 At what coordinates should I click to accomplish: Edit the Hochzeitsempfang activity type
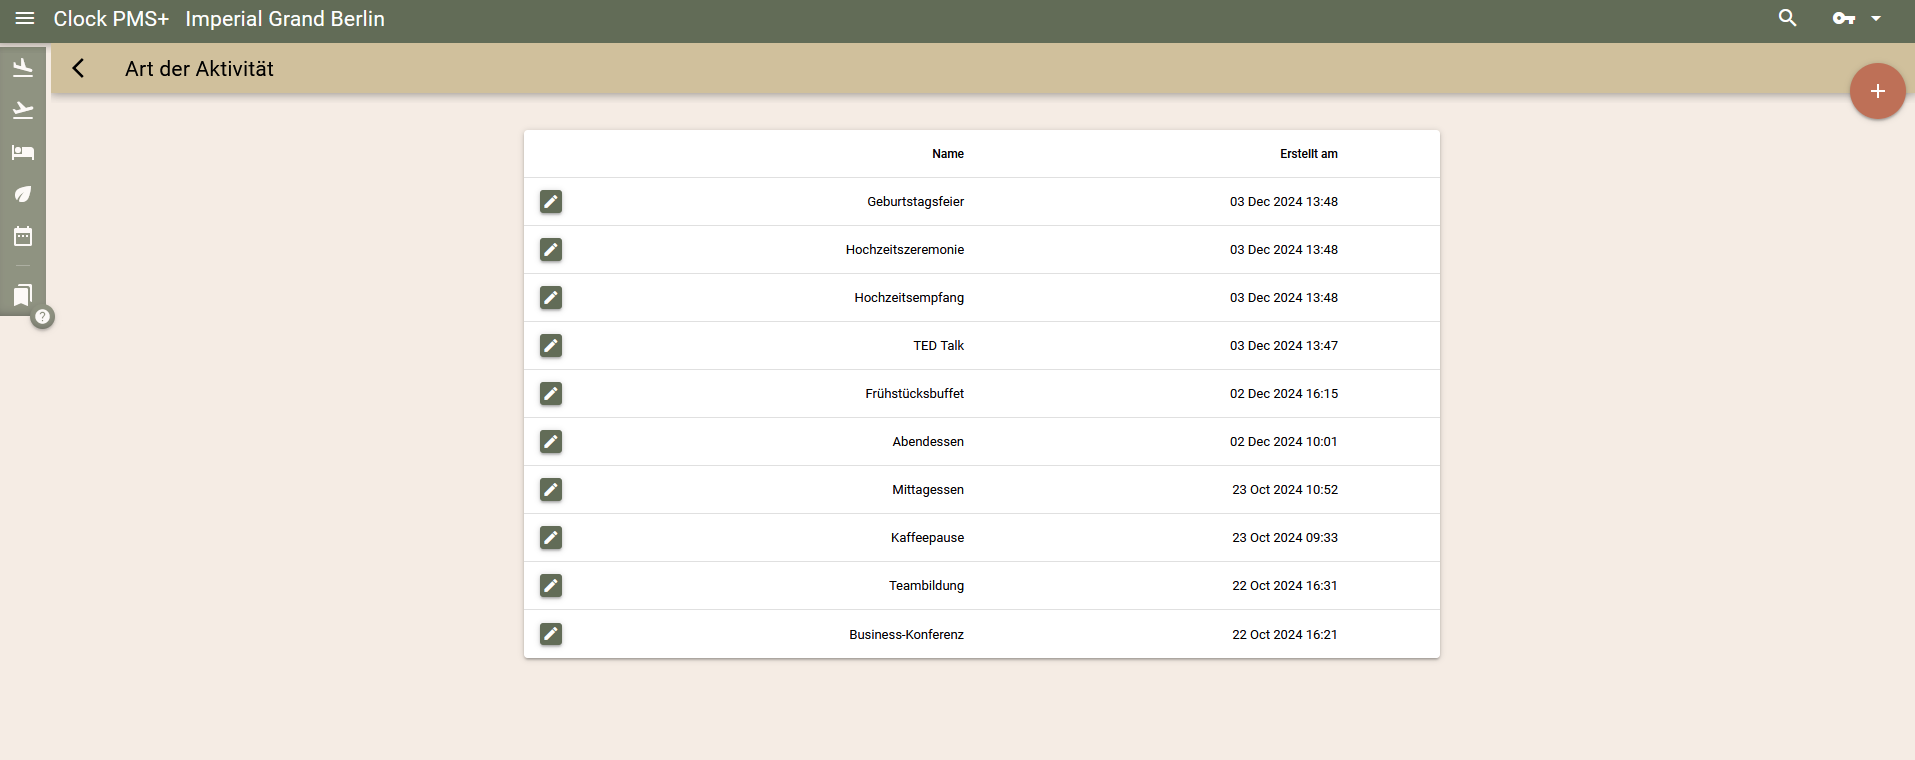click(551, 298)
